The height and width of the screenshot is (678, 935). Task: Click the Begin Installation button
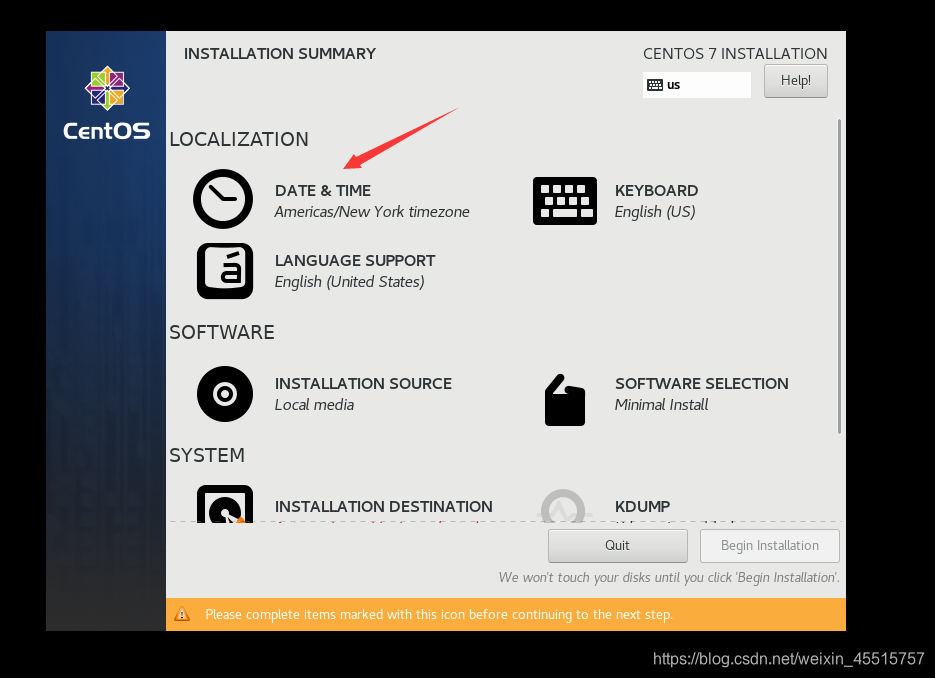point(769,546)
